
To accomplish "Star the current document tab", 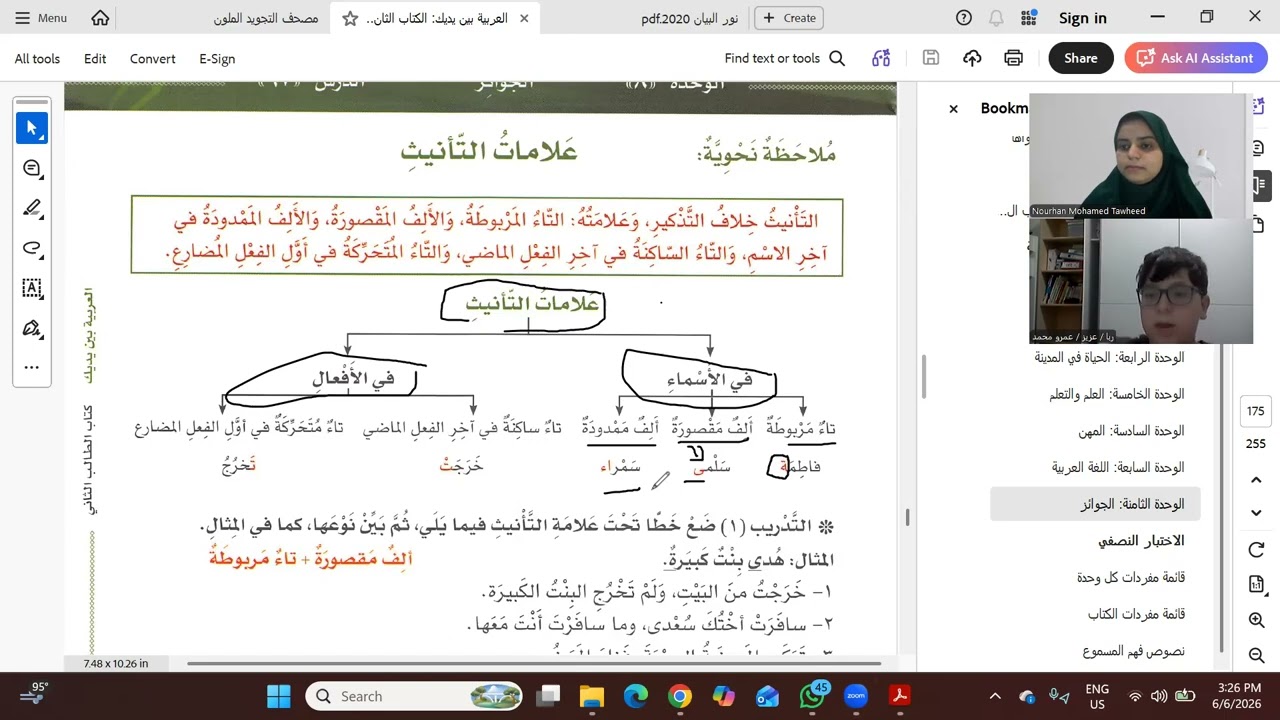I will (x=350, y=18).
